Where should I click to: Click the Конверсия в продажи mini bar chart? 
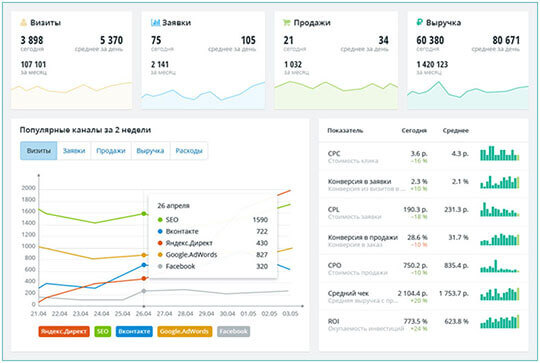pyautogui.click(x=500, y=239)
